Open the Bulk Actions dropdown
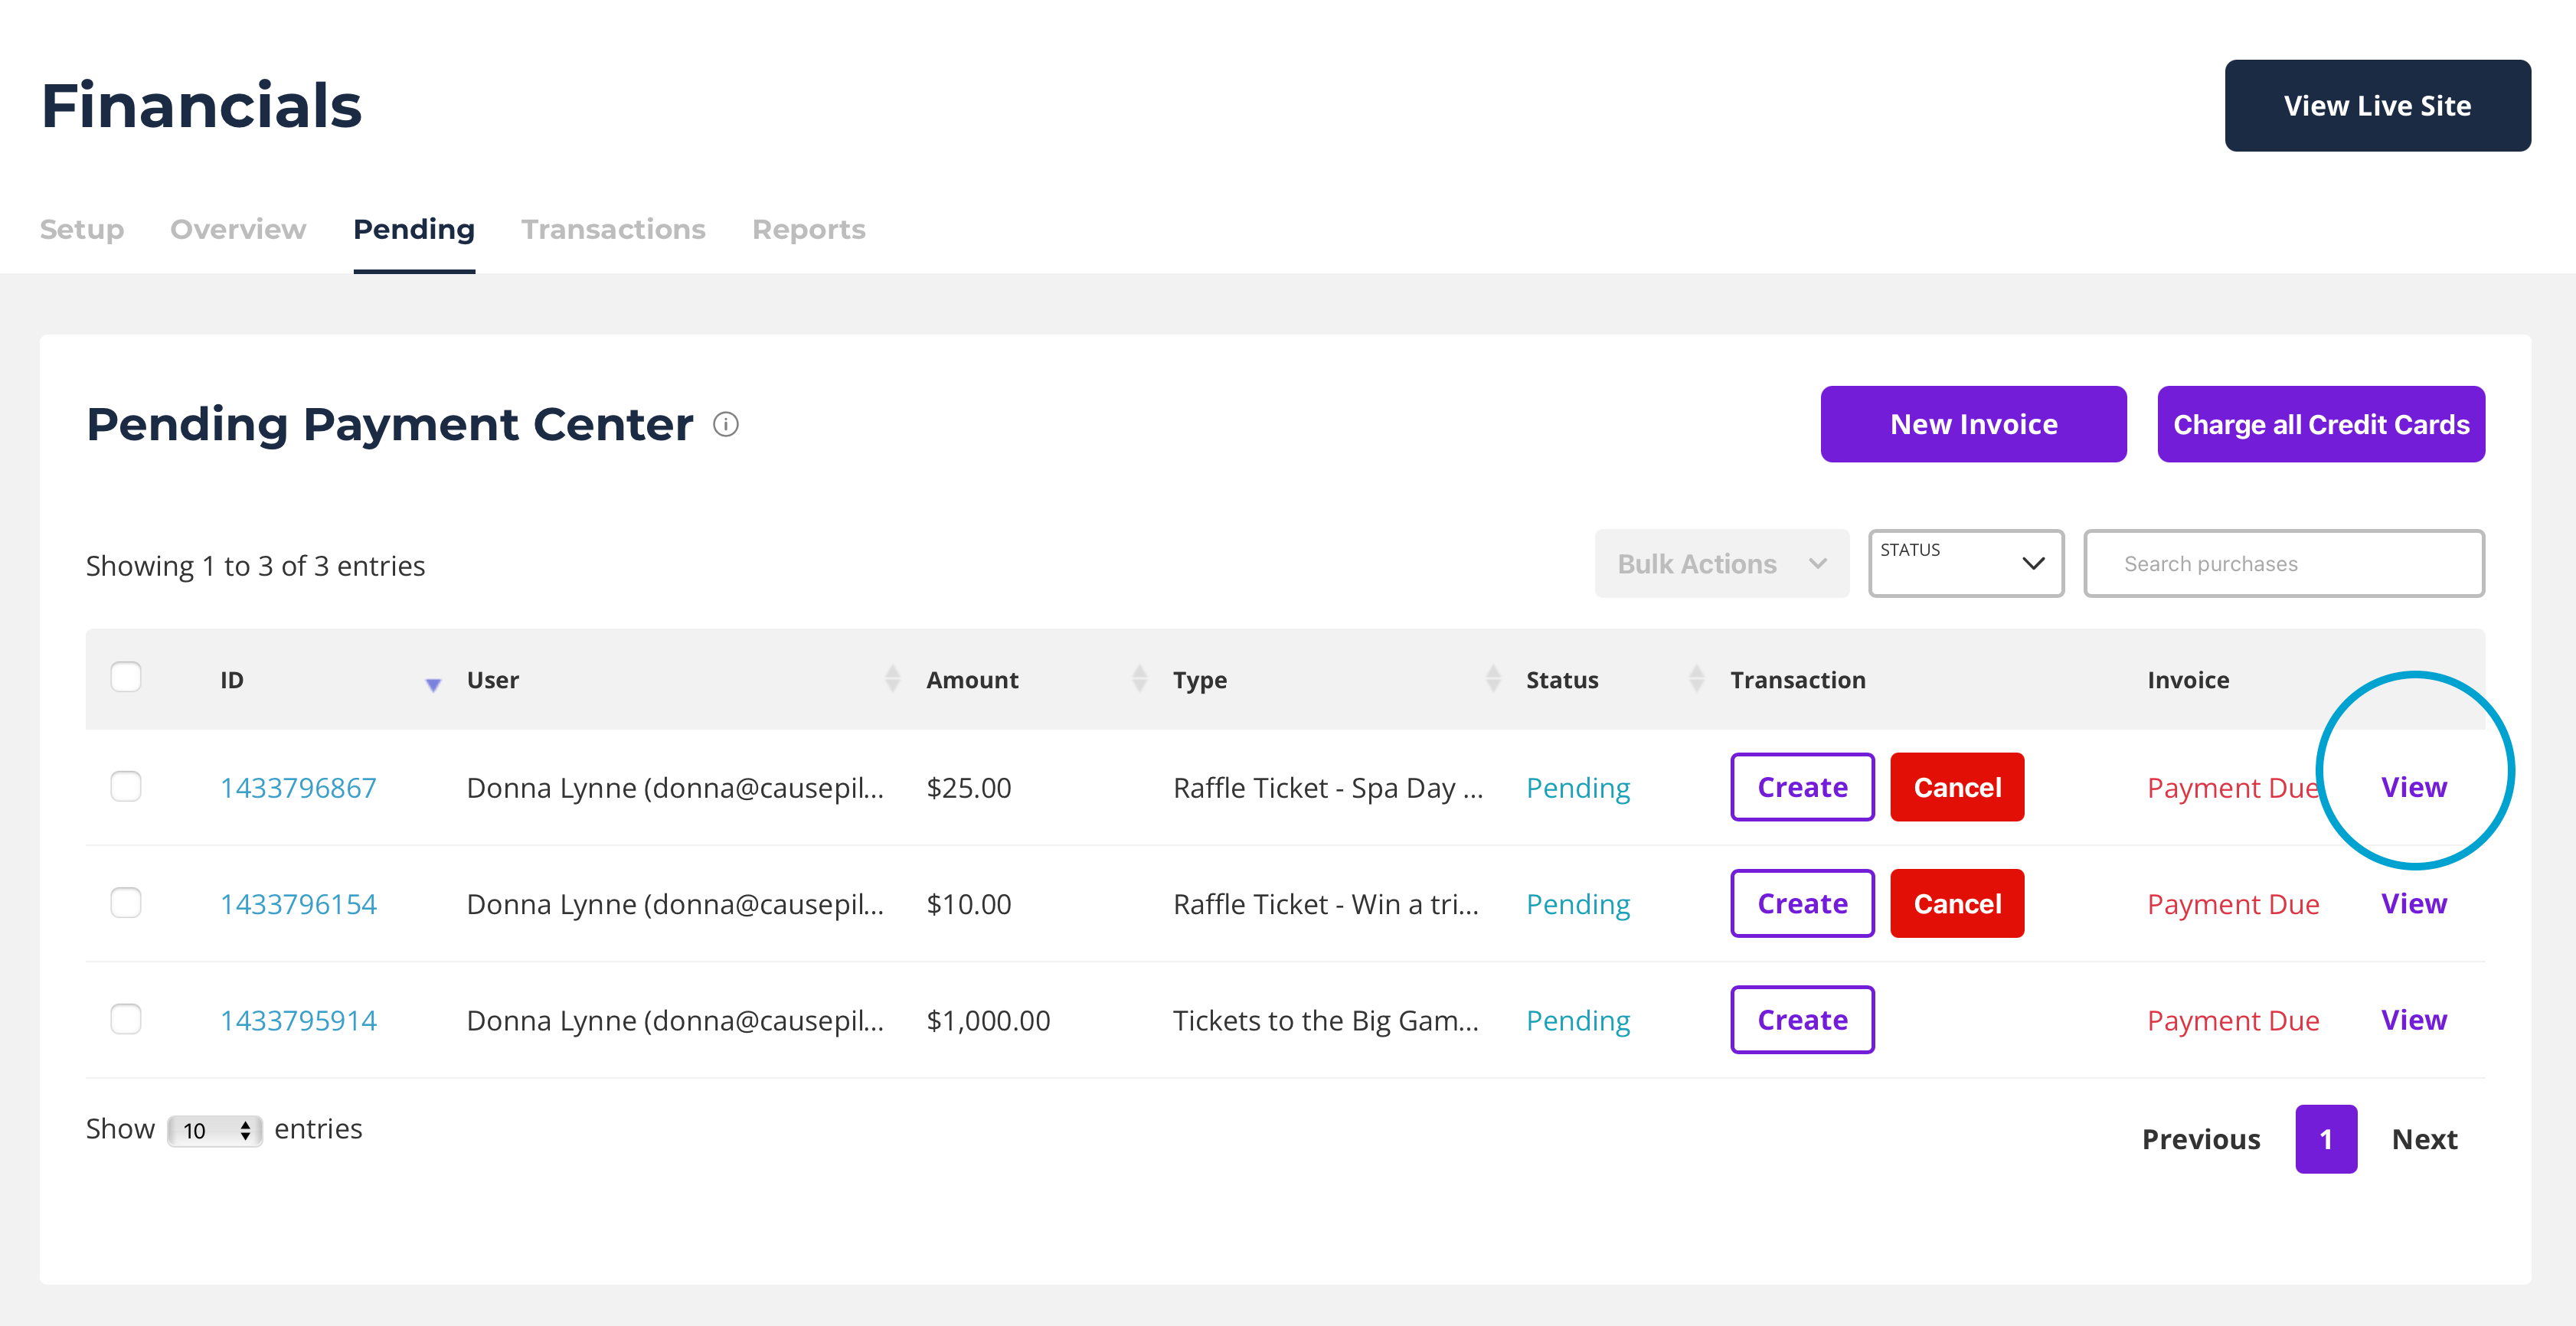The image size is (2576, 1326). [x=1721, y=564]
